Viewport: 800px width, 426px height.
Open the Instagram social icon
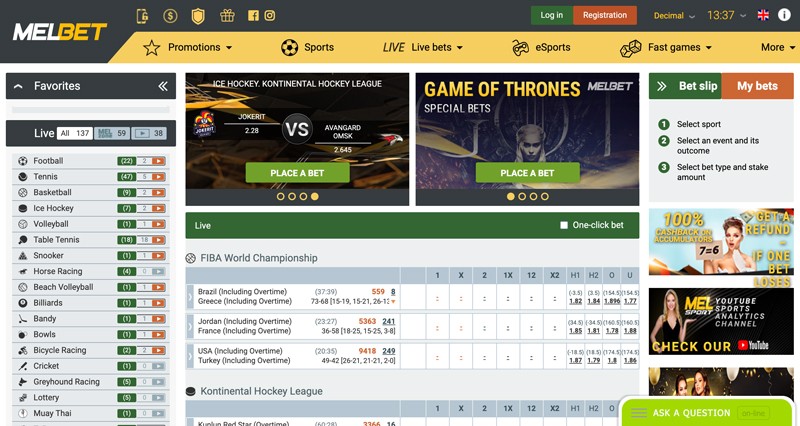coord(270,15)
